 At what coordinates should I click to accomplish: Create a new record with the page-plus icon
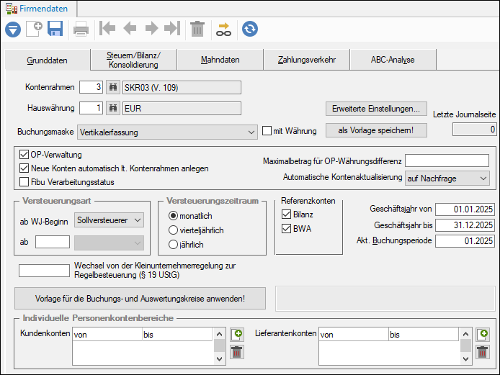click(34, 29)
